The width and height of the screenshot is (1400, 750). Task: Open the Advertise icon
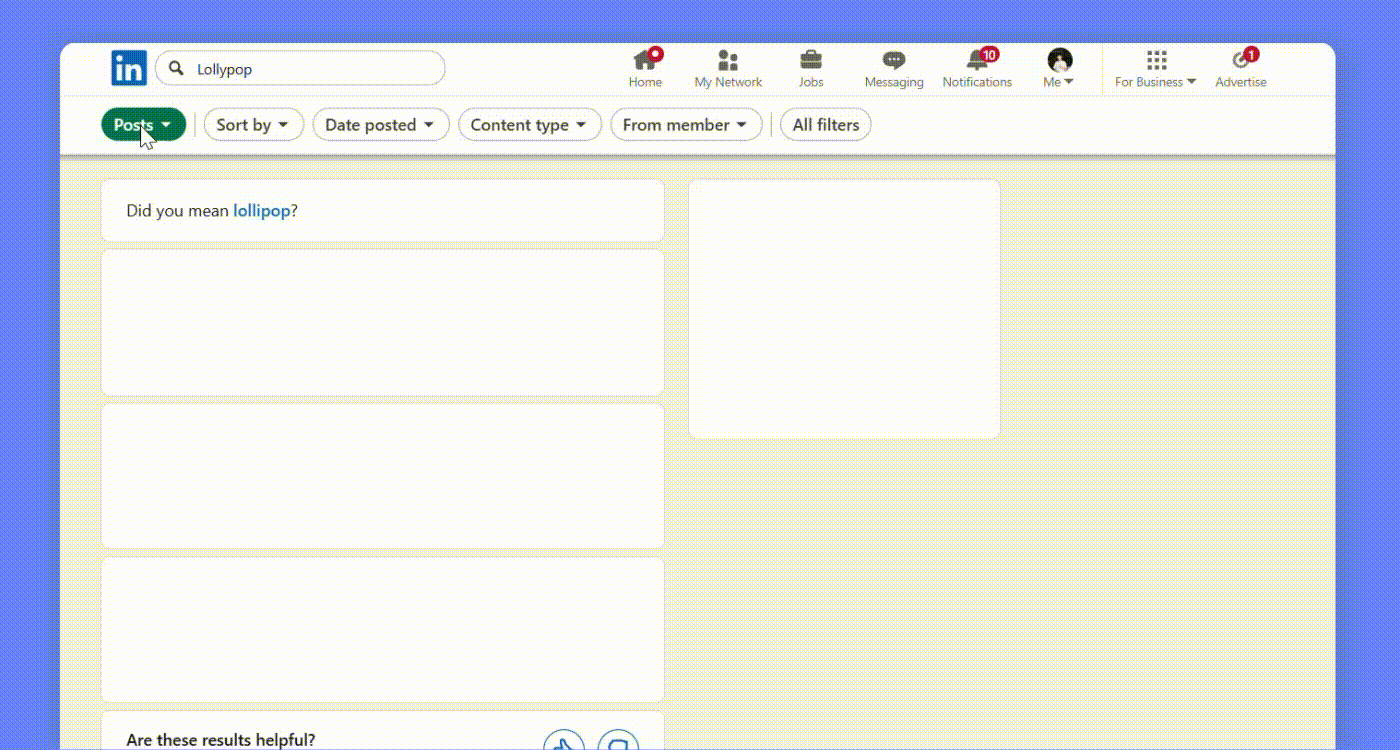tap(1240, 61)
